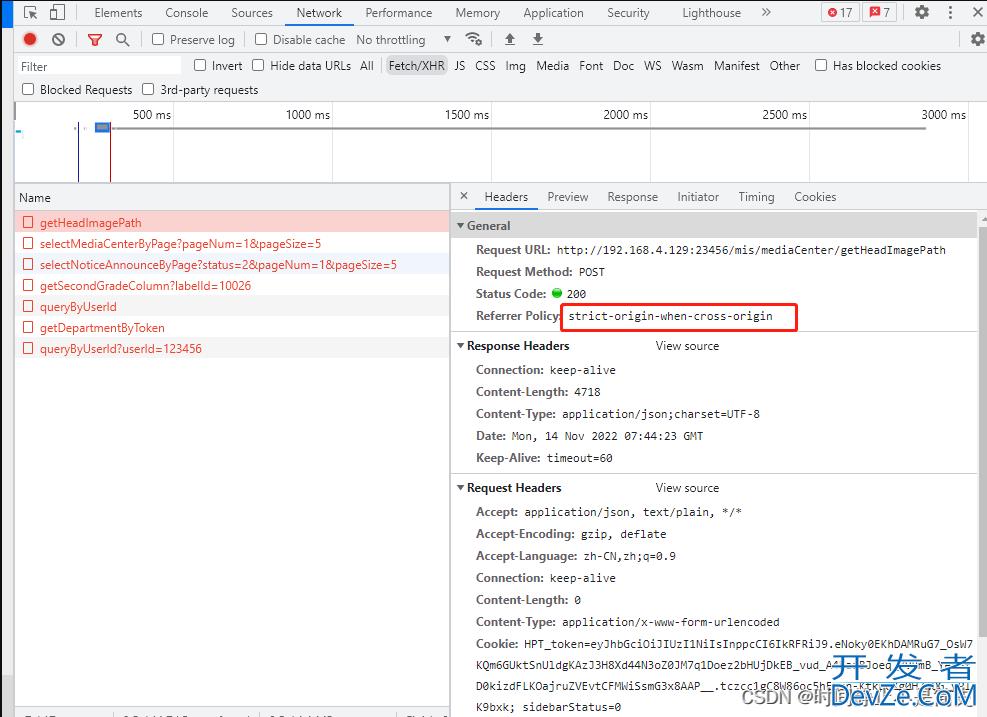Select getSecondGradeColumn request row
This screenshot has width=987, height=717.
pyautogui.click(x=232, y=286)
